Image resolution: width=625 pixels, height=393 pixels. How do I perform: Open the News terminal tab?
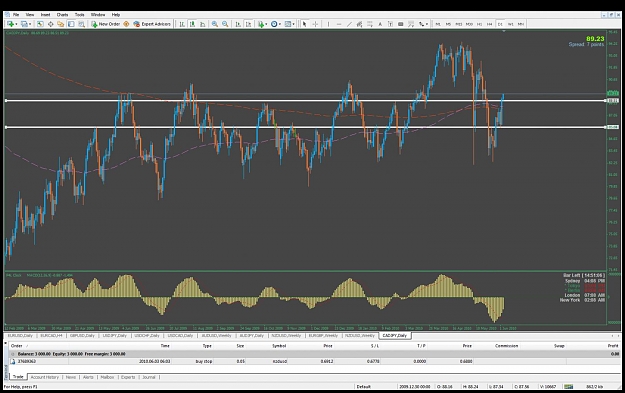pyautogui.click(x=71, y=377)
